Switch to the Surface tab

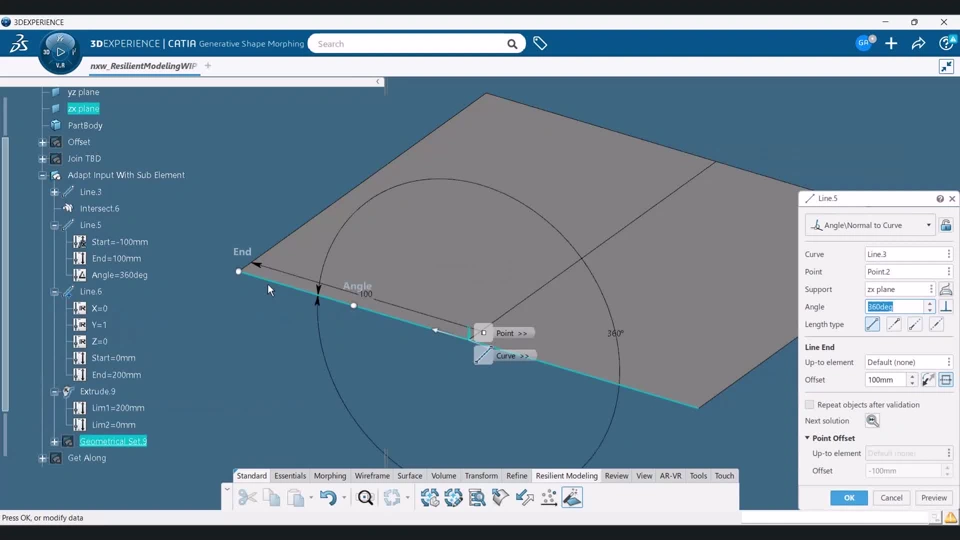pos(410,476)
